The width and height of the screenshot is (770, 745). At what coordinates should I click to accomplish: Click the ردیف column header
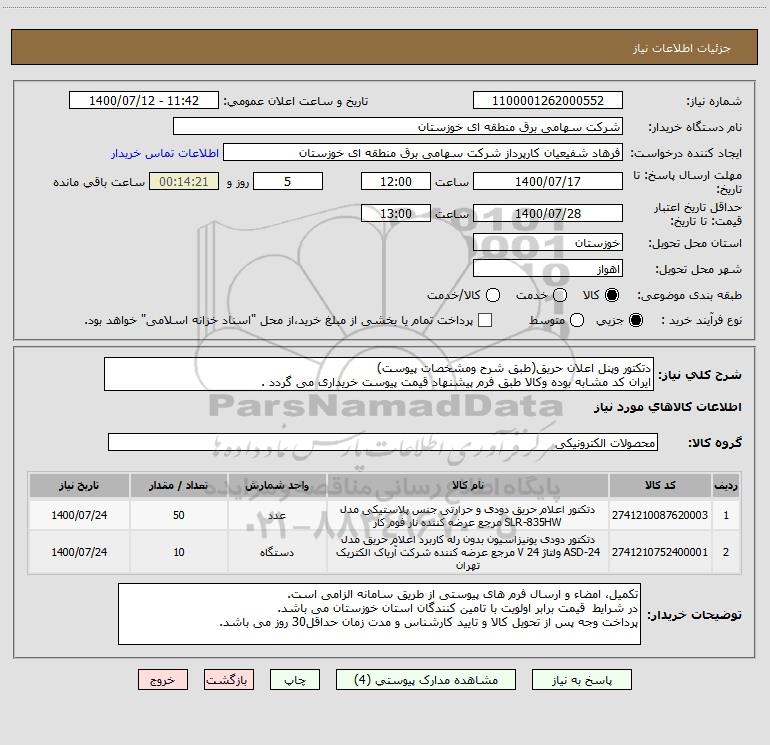click(726, 485)
